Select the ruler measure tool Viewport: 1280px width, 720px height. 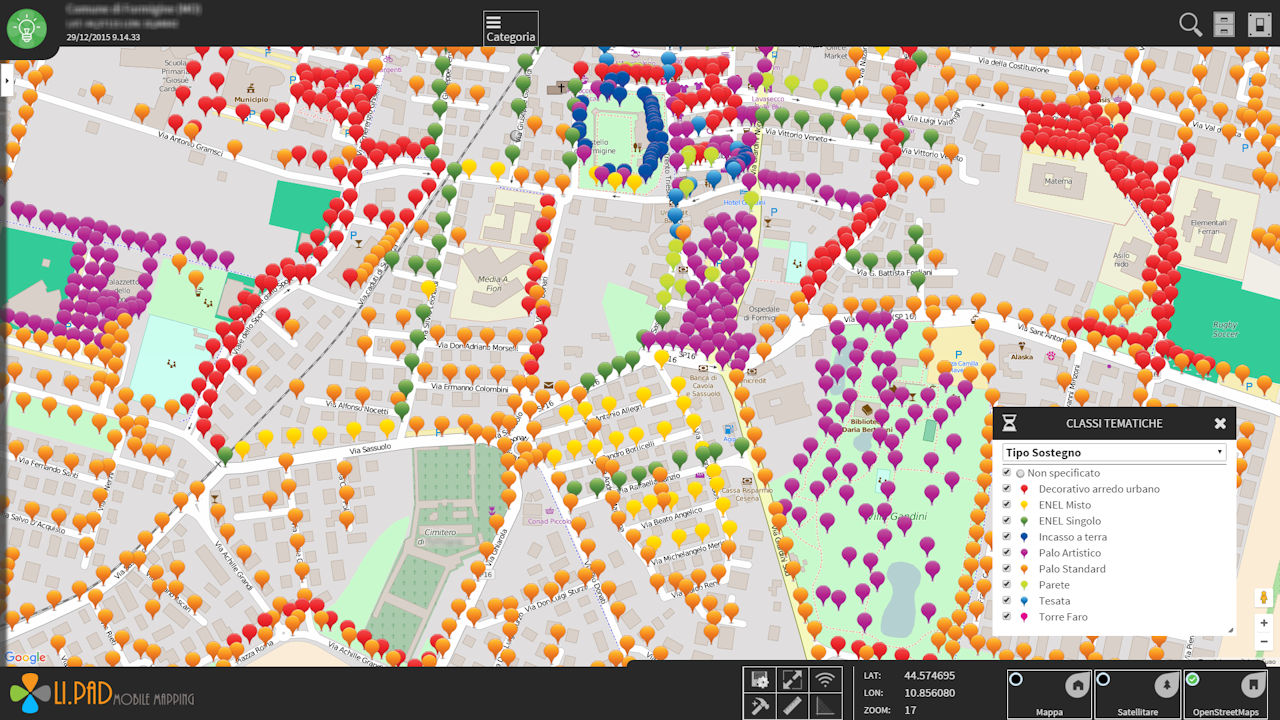tap(792, 706)
